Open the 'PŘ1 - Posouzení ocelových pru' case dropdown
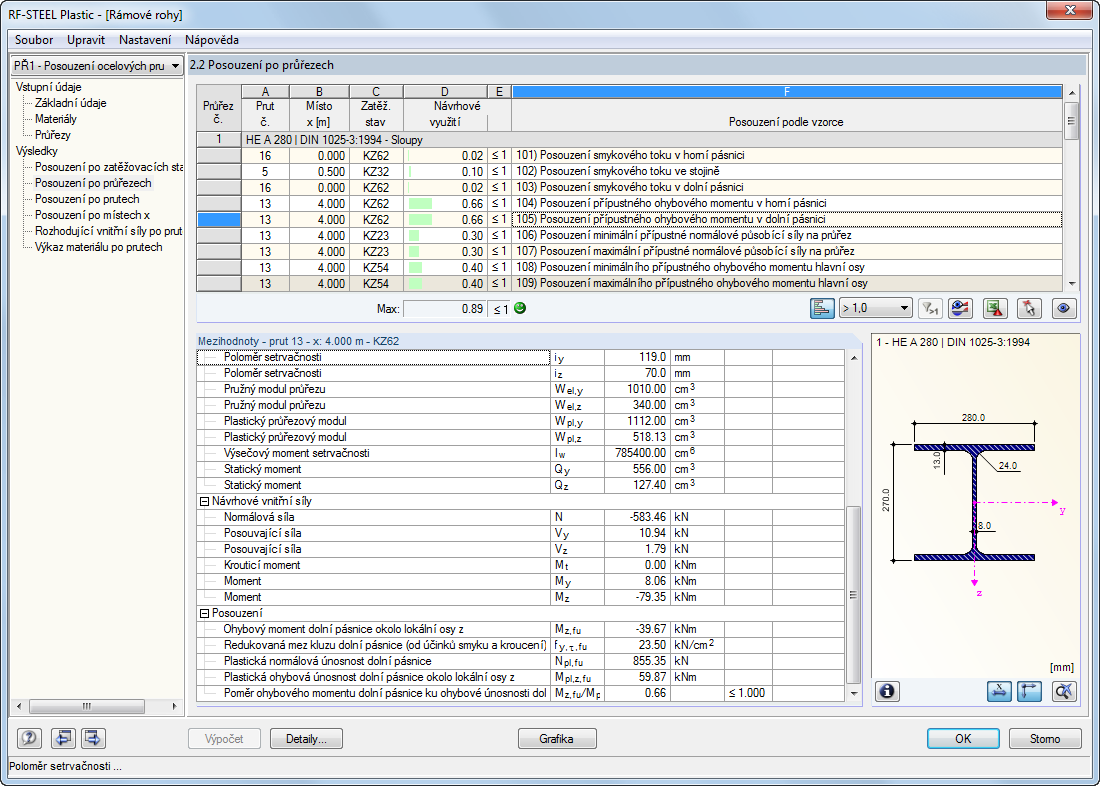This screenshot has width=1100, height=786. (x=97, y=65)
